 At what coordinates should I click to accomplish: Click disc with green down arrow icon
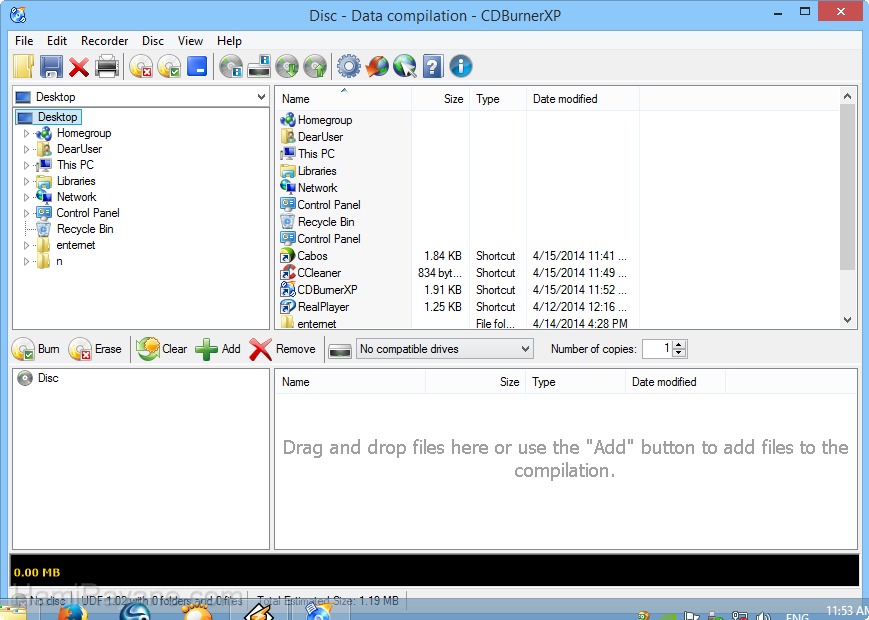click(287, 66)
